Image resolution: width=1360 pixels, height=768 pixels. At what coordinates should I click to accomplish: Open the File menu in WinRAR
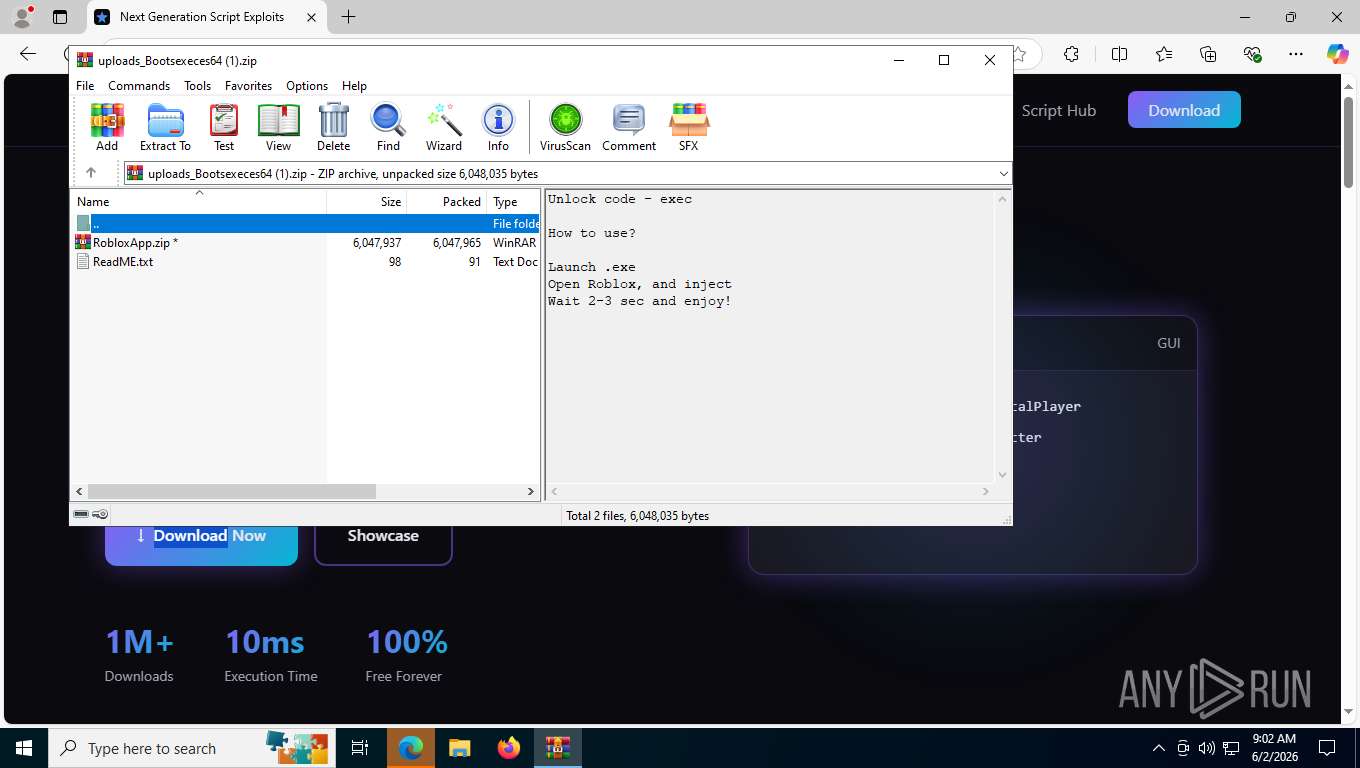(85, 86)
